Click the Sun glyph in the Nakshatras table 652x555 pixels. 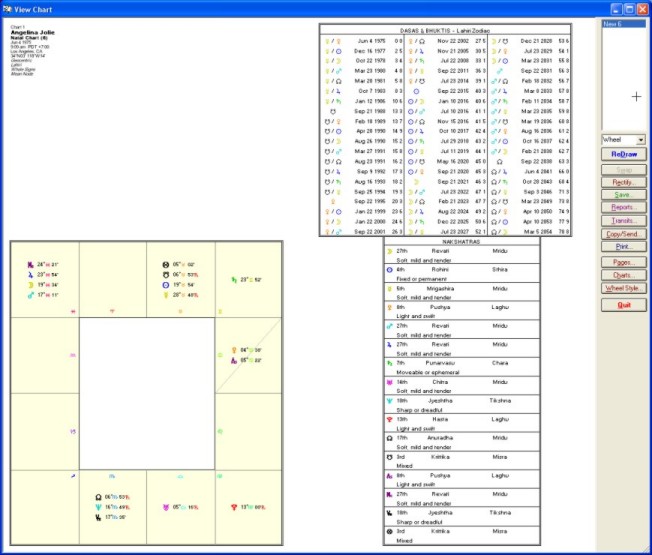point(390,268)
